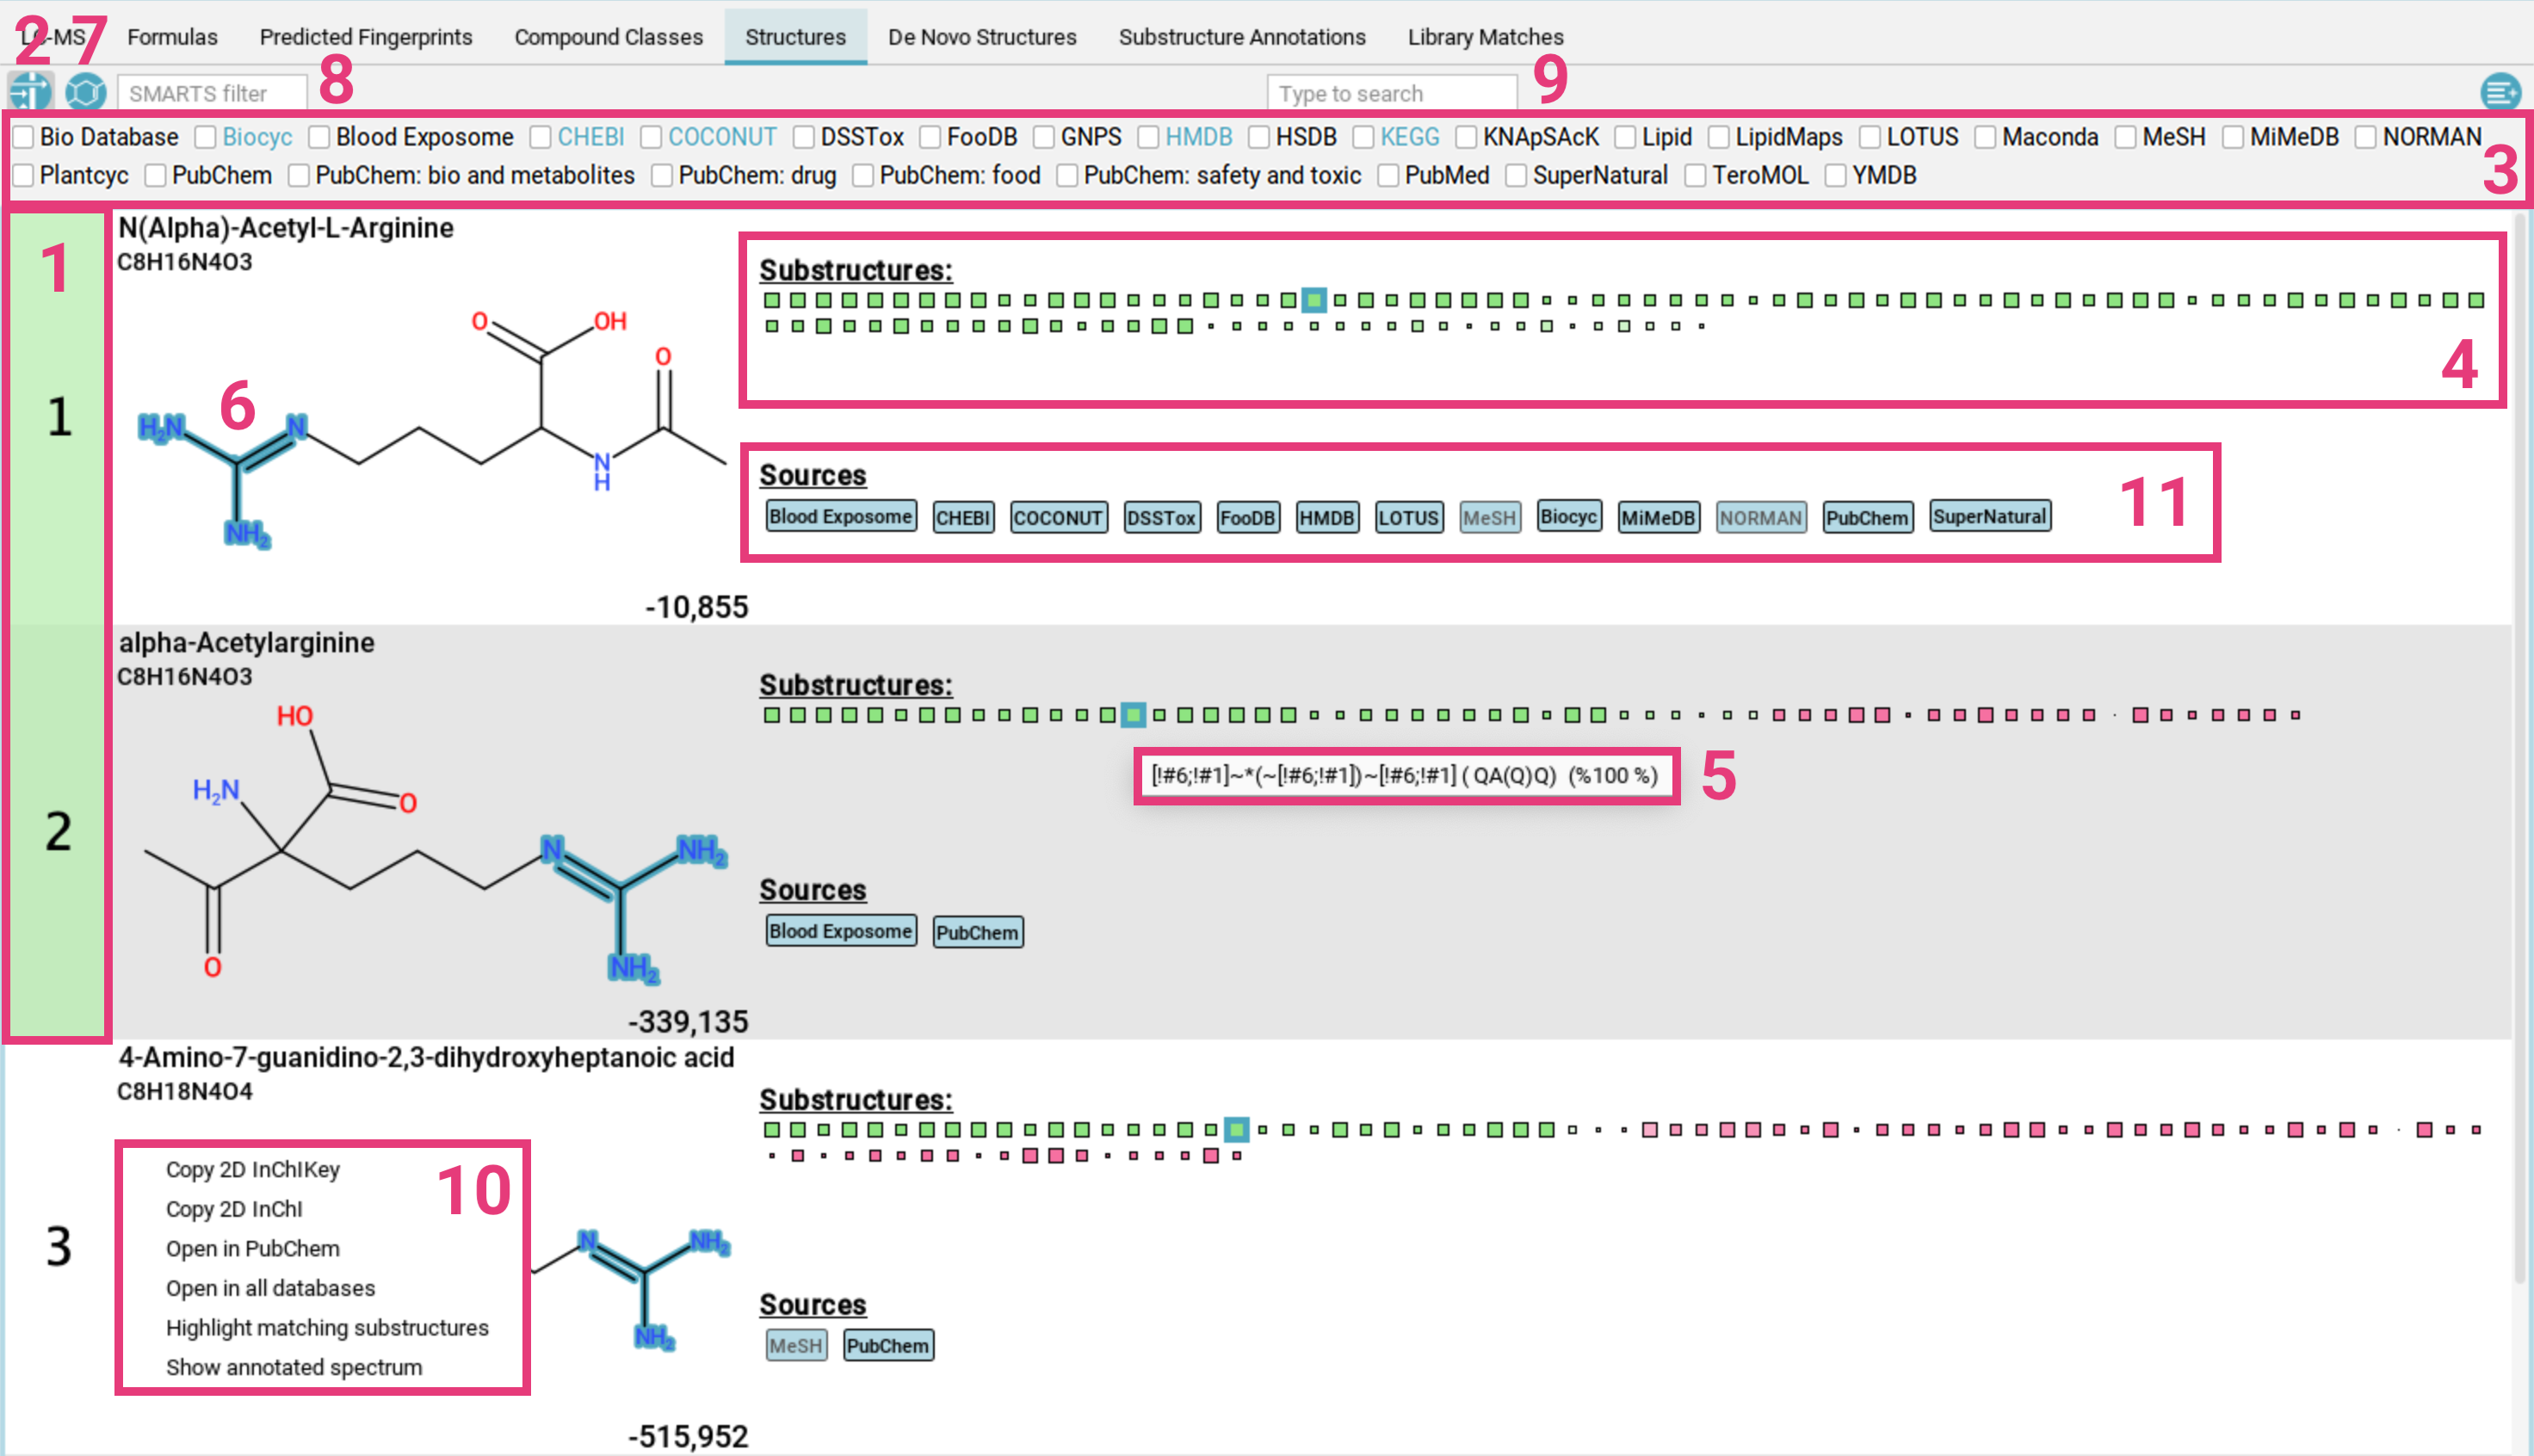Screen dimensions: 2534x1456
Task: Check the Lipid checkbox
Action: pos(1626,137)
